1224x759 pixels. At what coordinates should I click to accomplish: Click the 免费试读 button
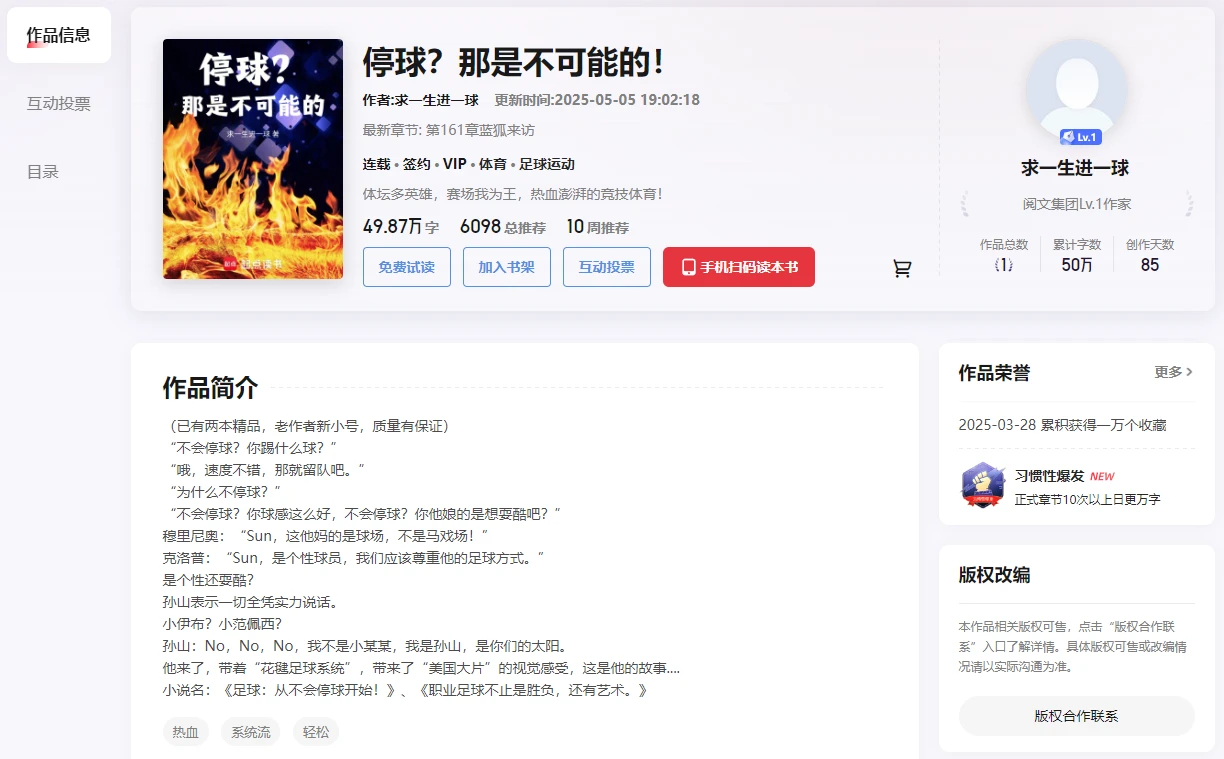click(x=406, y=267)
